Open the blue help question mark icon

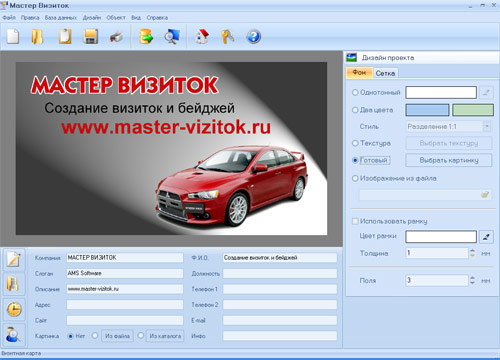point(254,36)
